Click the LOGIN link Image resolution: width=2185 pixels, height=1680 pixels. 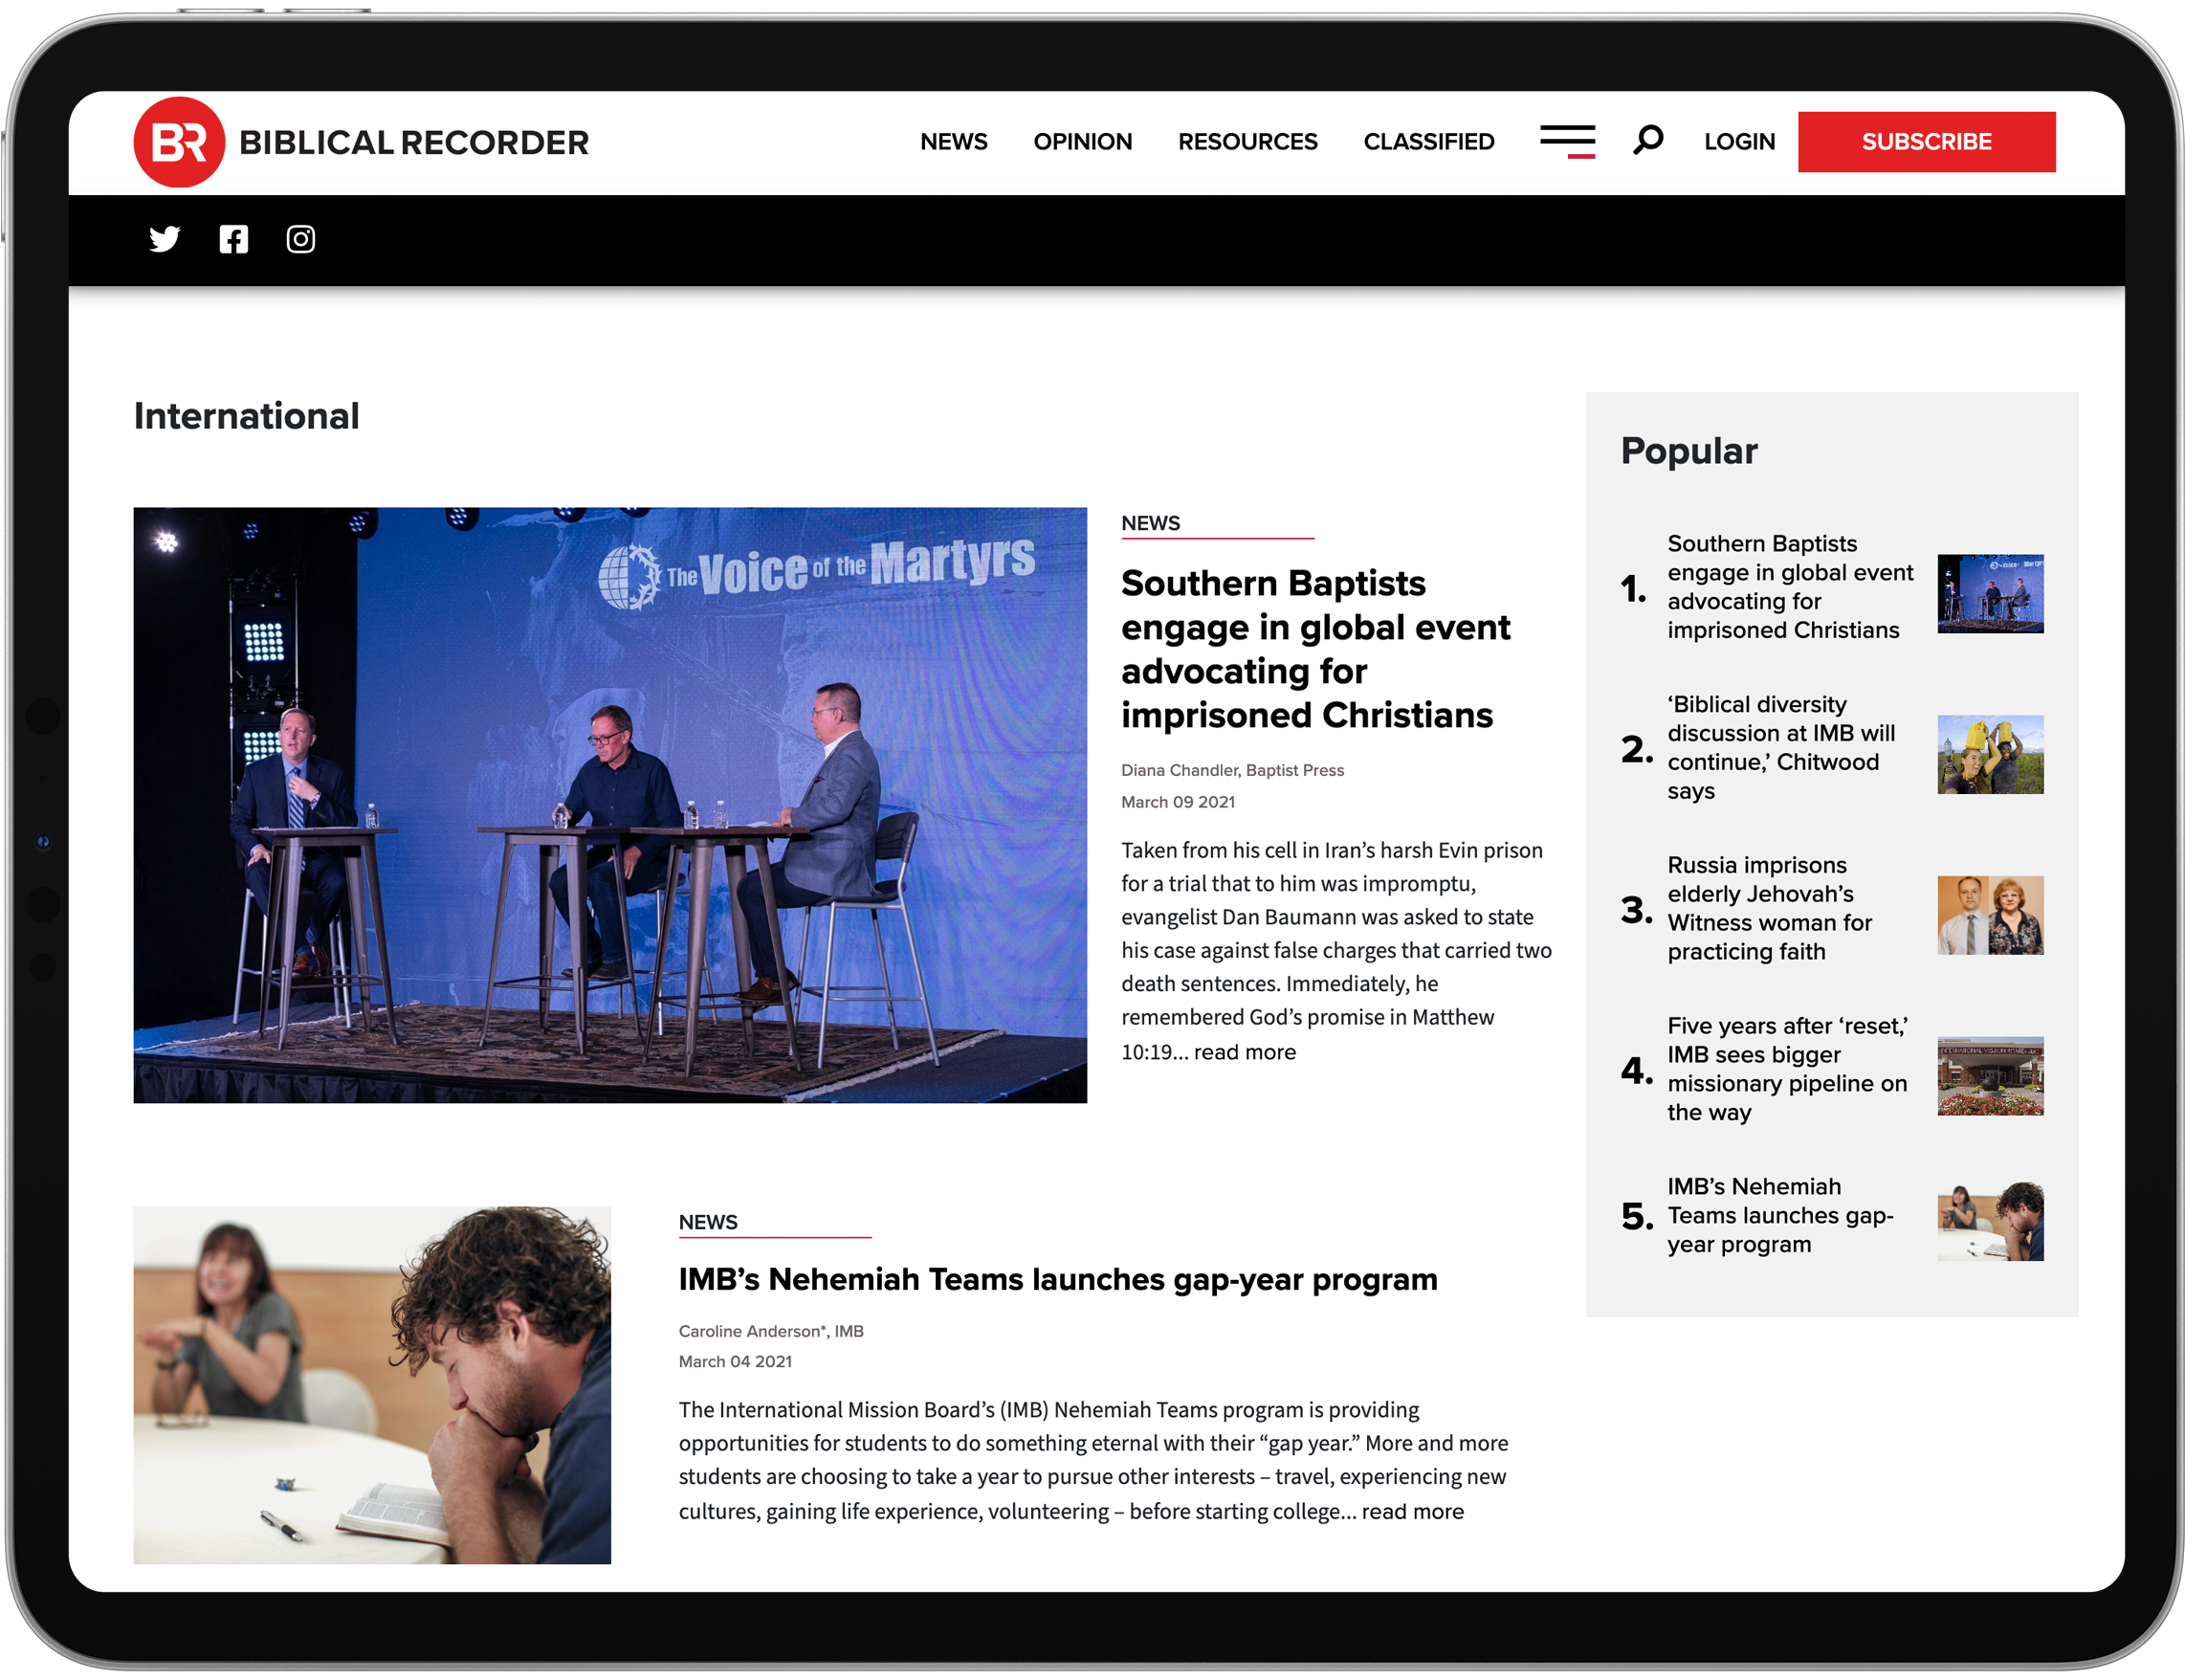click(x=1739, y=141)
